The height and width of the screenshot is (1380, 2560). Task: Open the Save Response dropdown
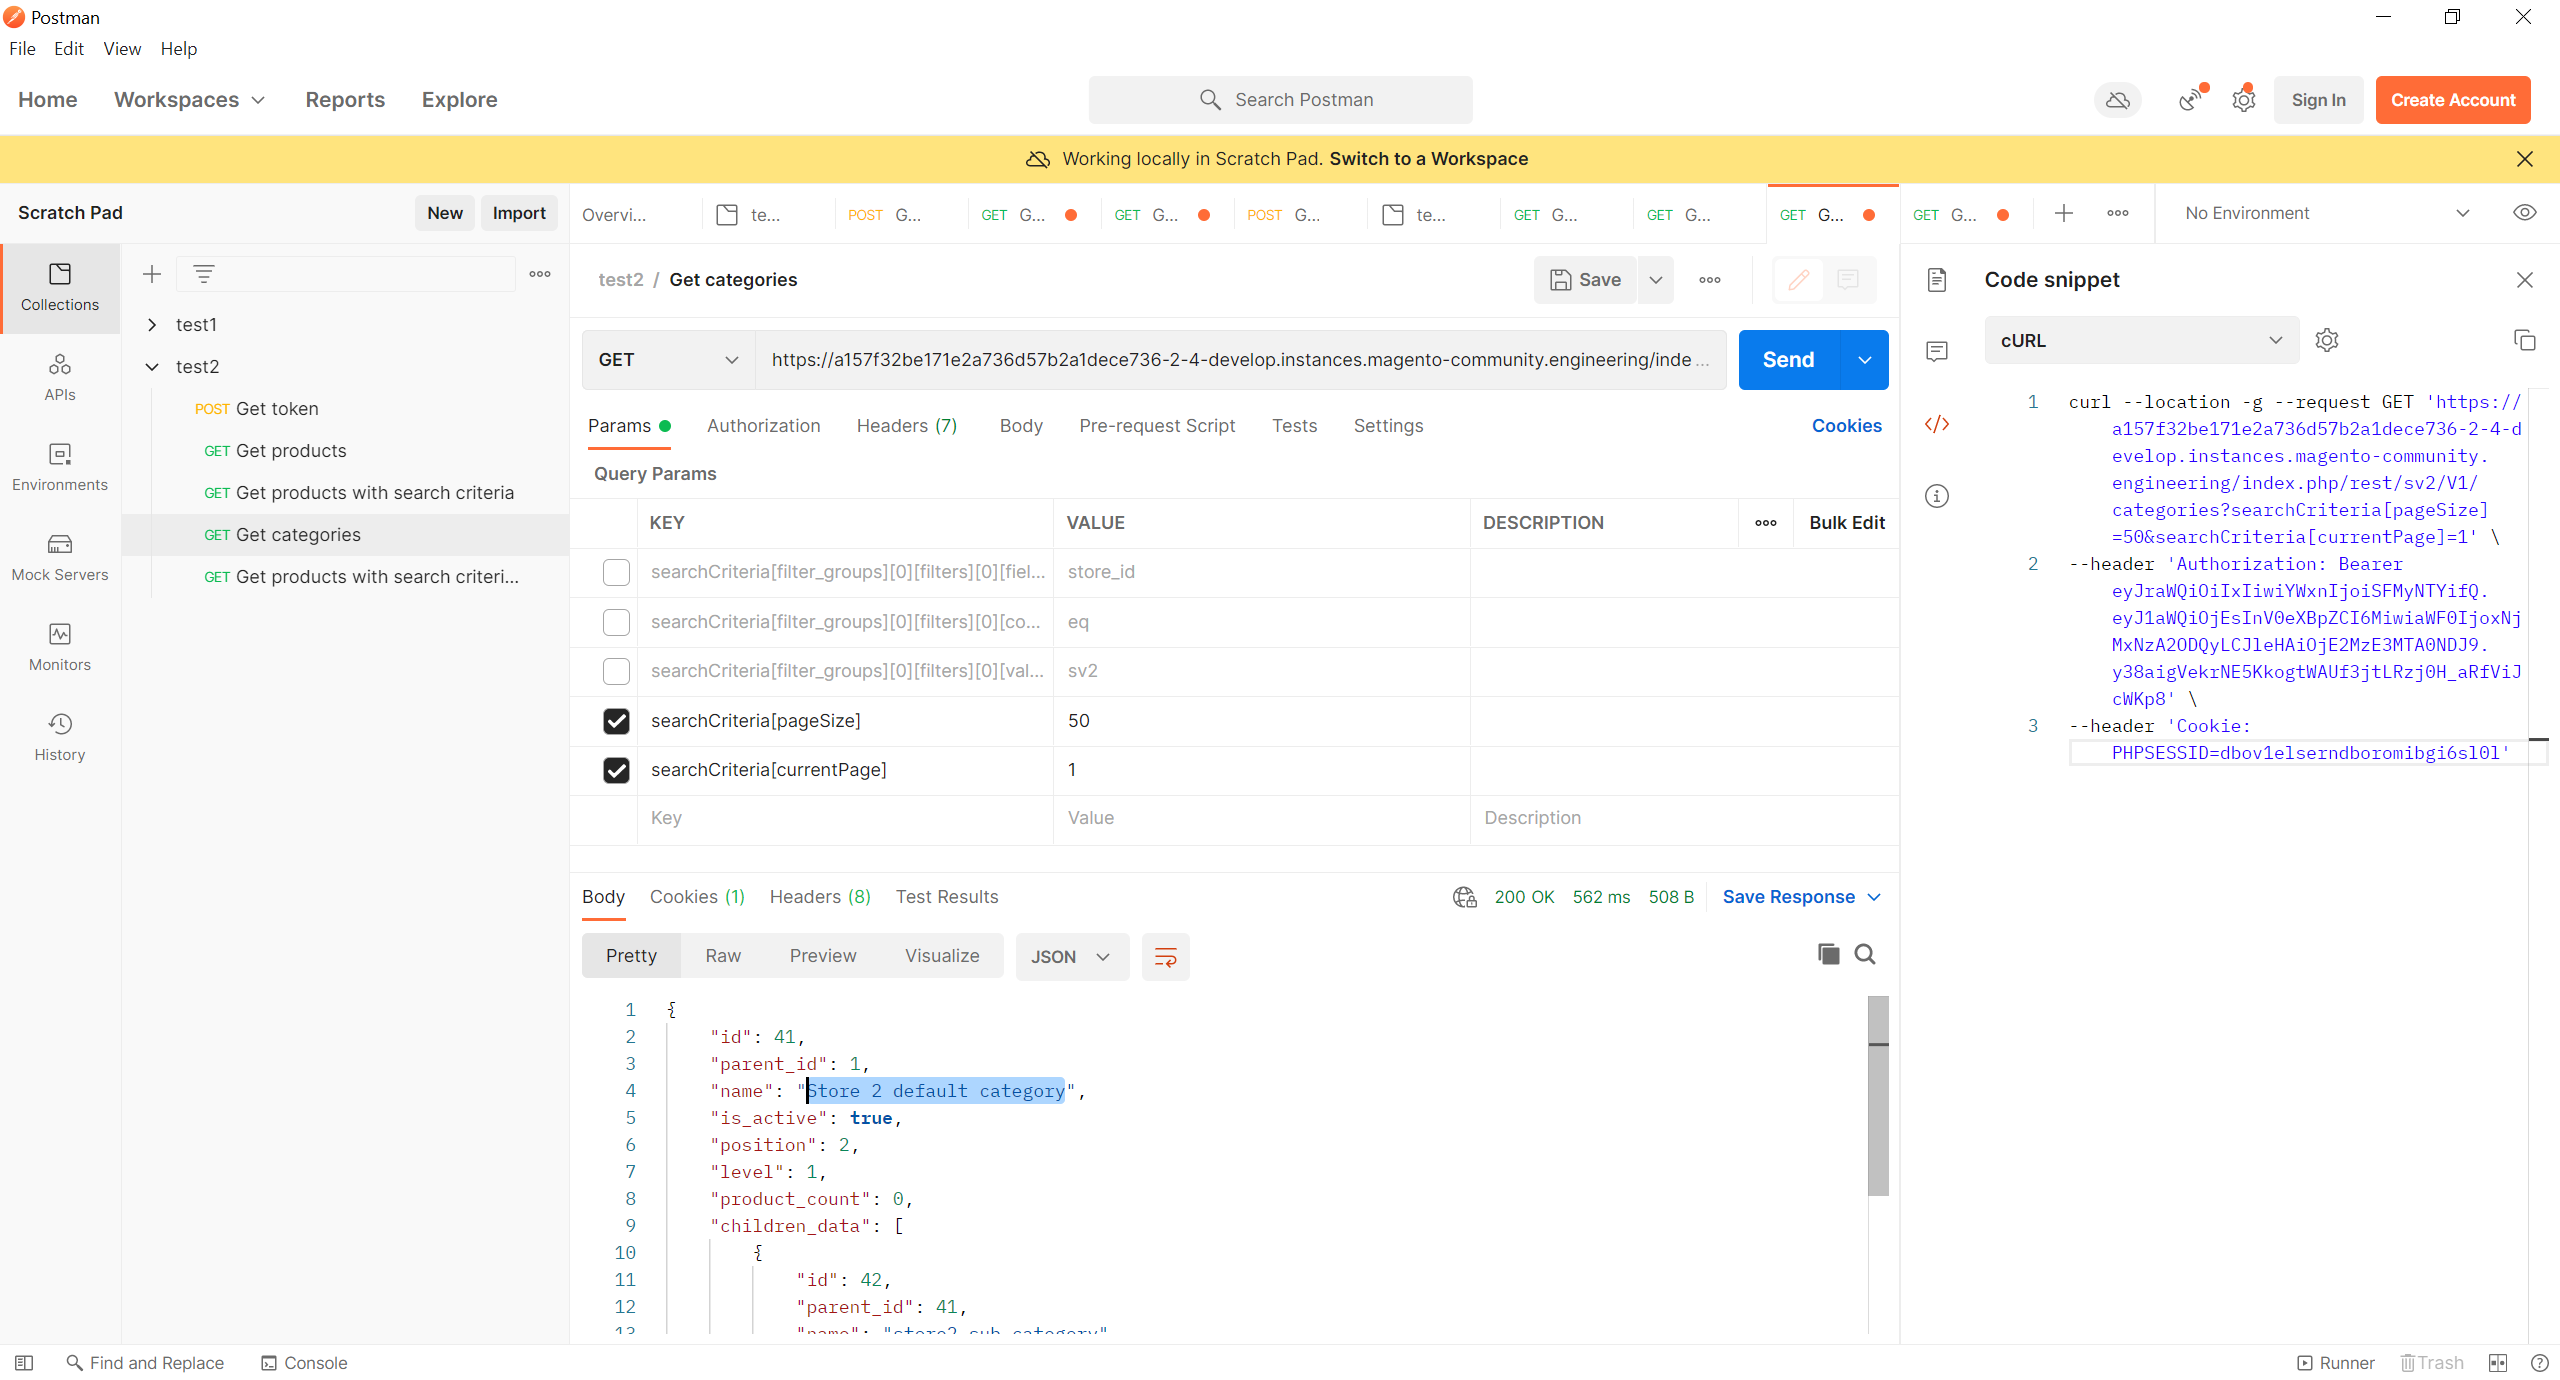pos(1801,897)
